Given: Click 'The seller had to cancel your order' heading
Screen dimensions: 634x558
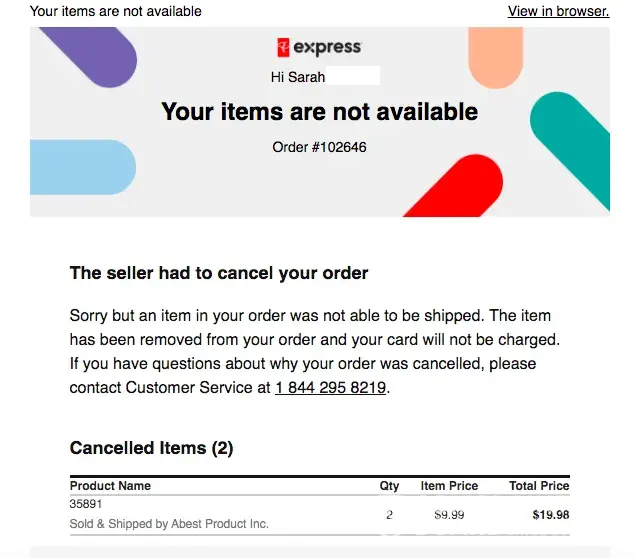Looking at the screenshot, I should click(x=219, y=273).
